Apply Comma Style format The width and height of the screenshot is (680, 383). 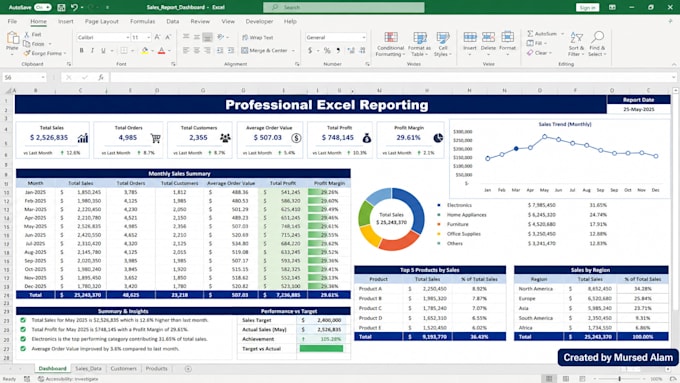click(338, 51)
